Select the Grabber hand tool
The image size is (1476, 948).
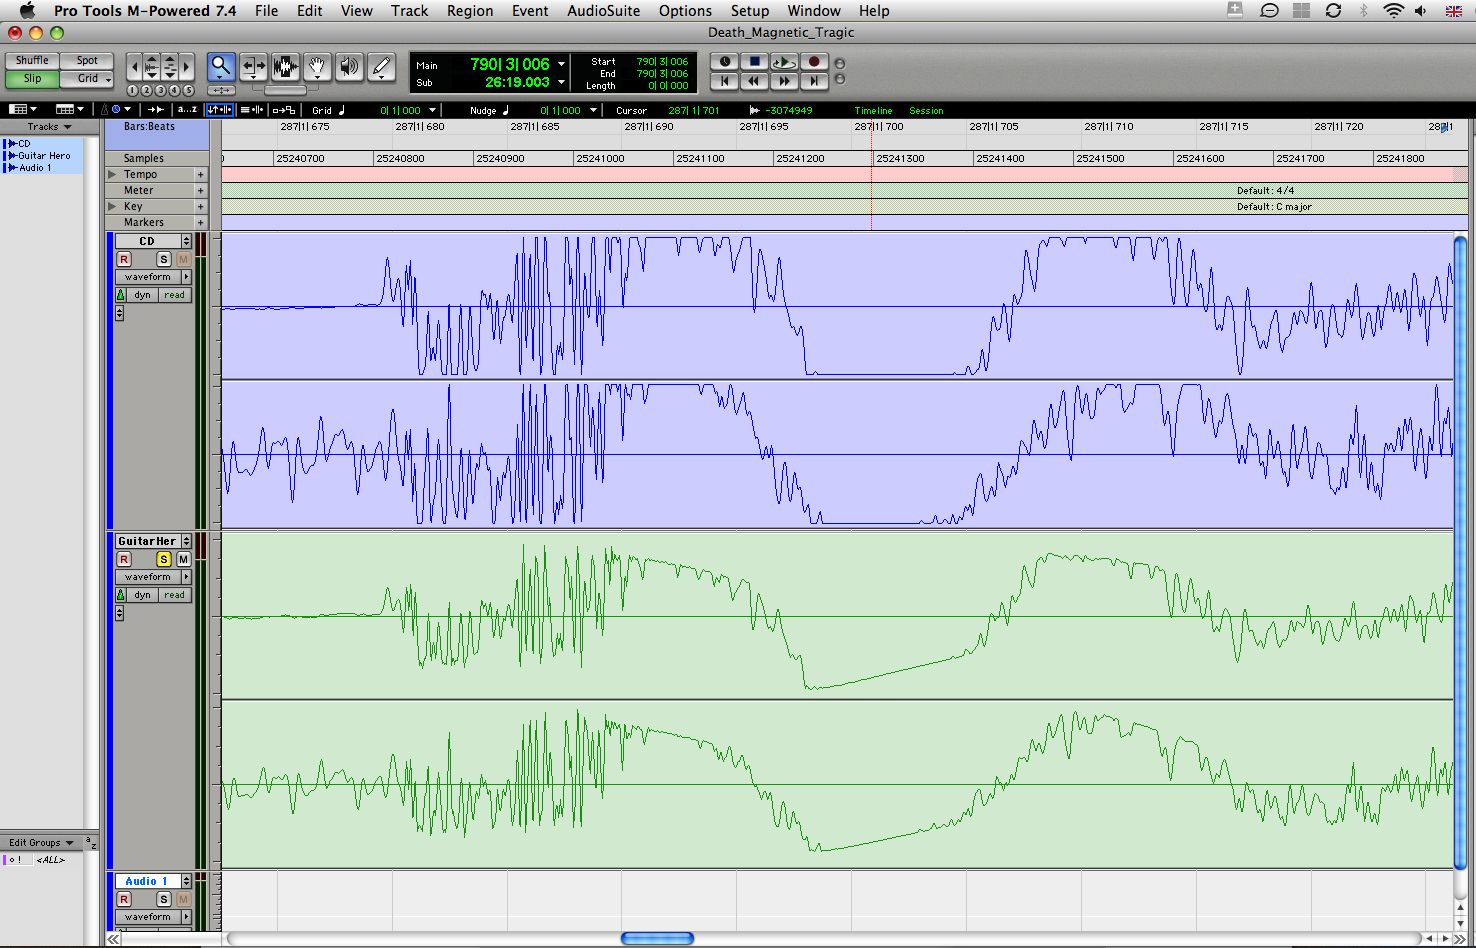click(317, 67)
